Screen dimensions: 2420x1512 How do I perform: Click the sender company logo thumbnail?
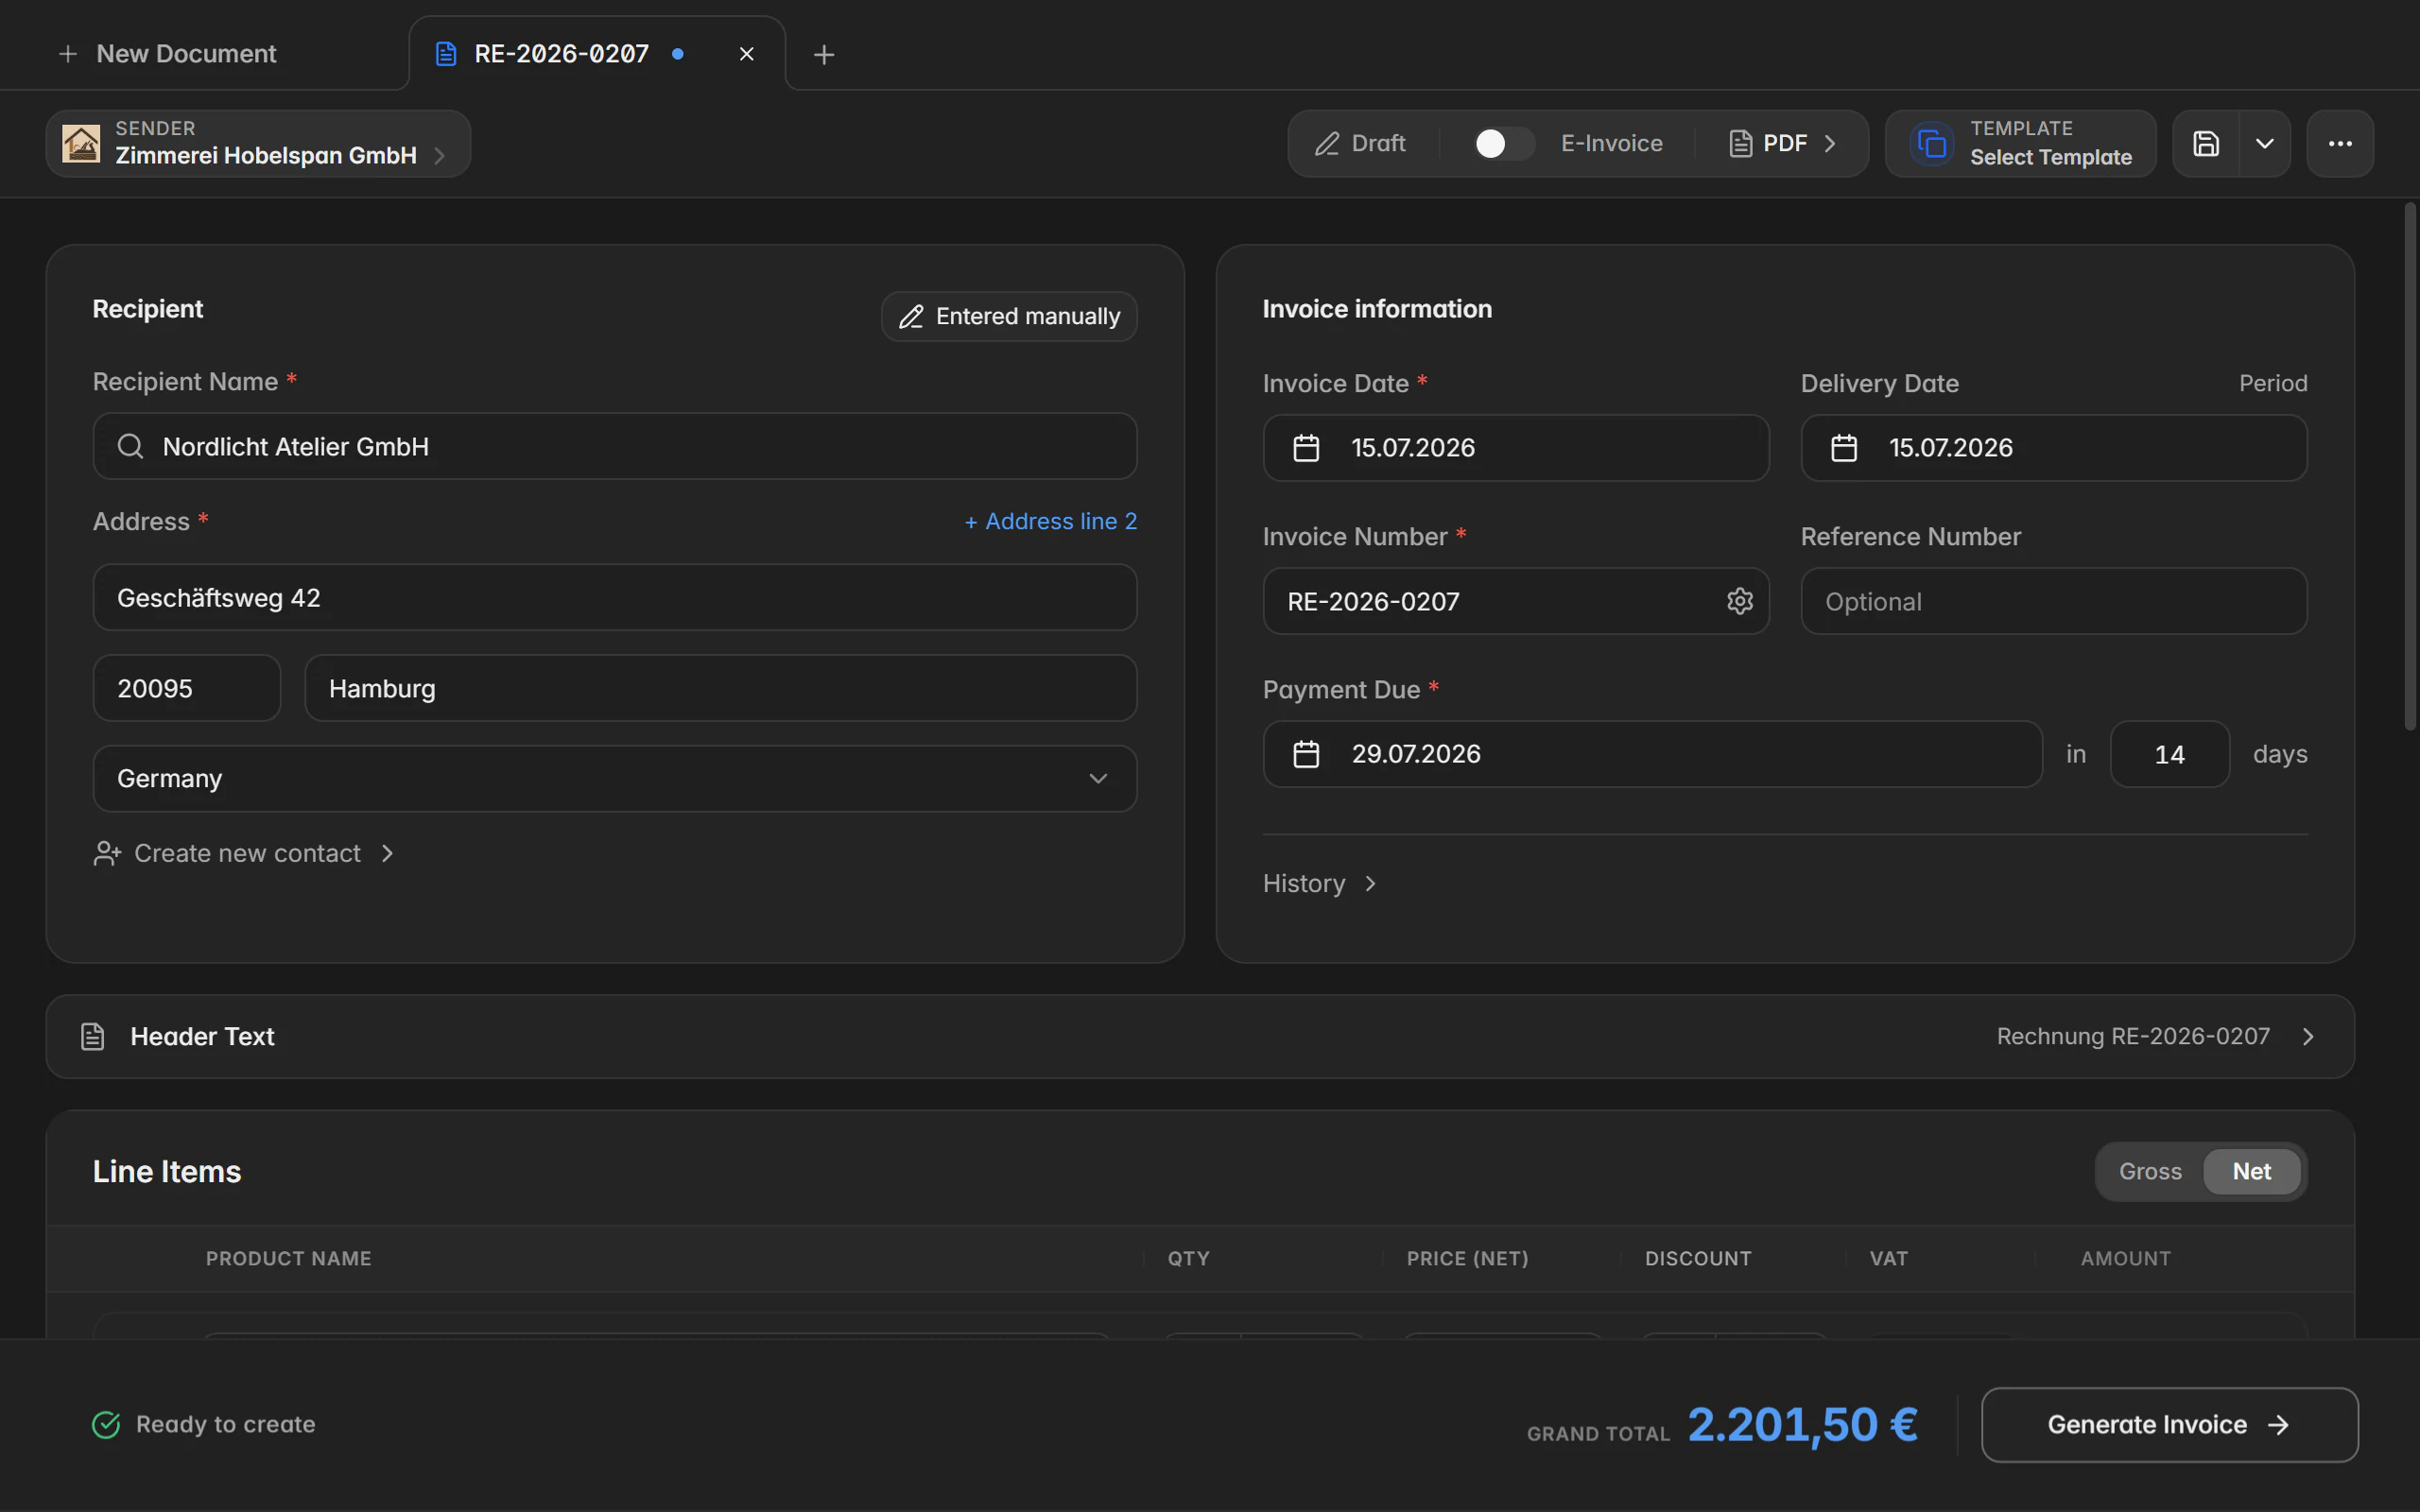point(81,144)
